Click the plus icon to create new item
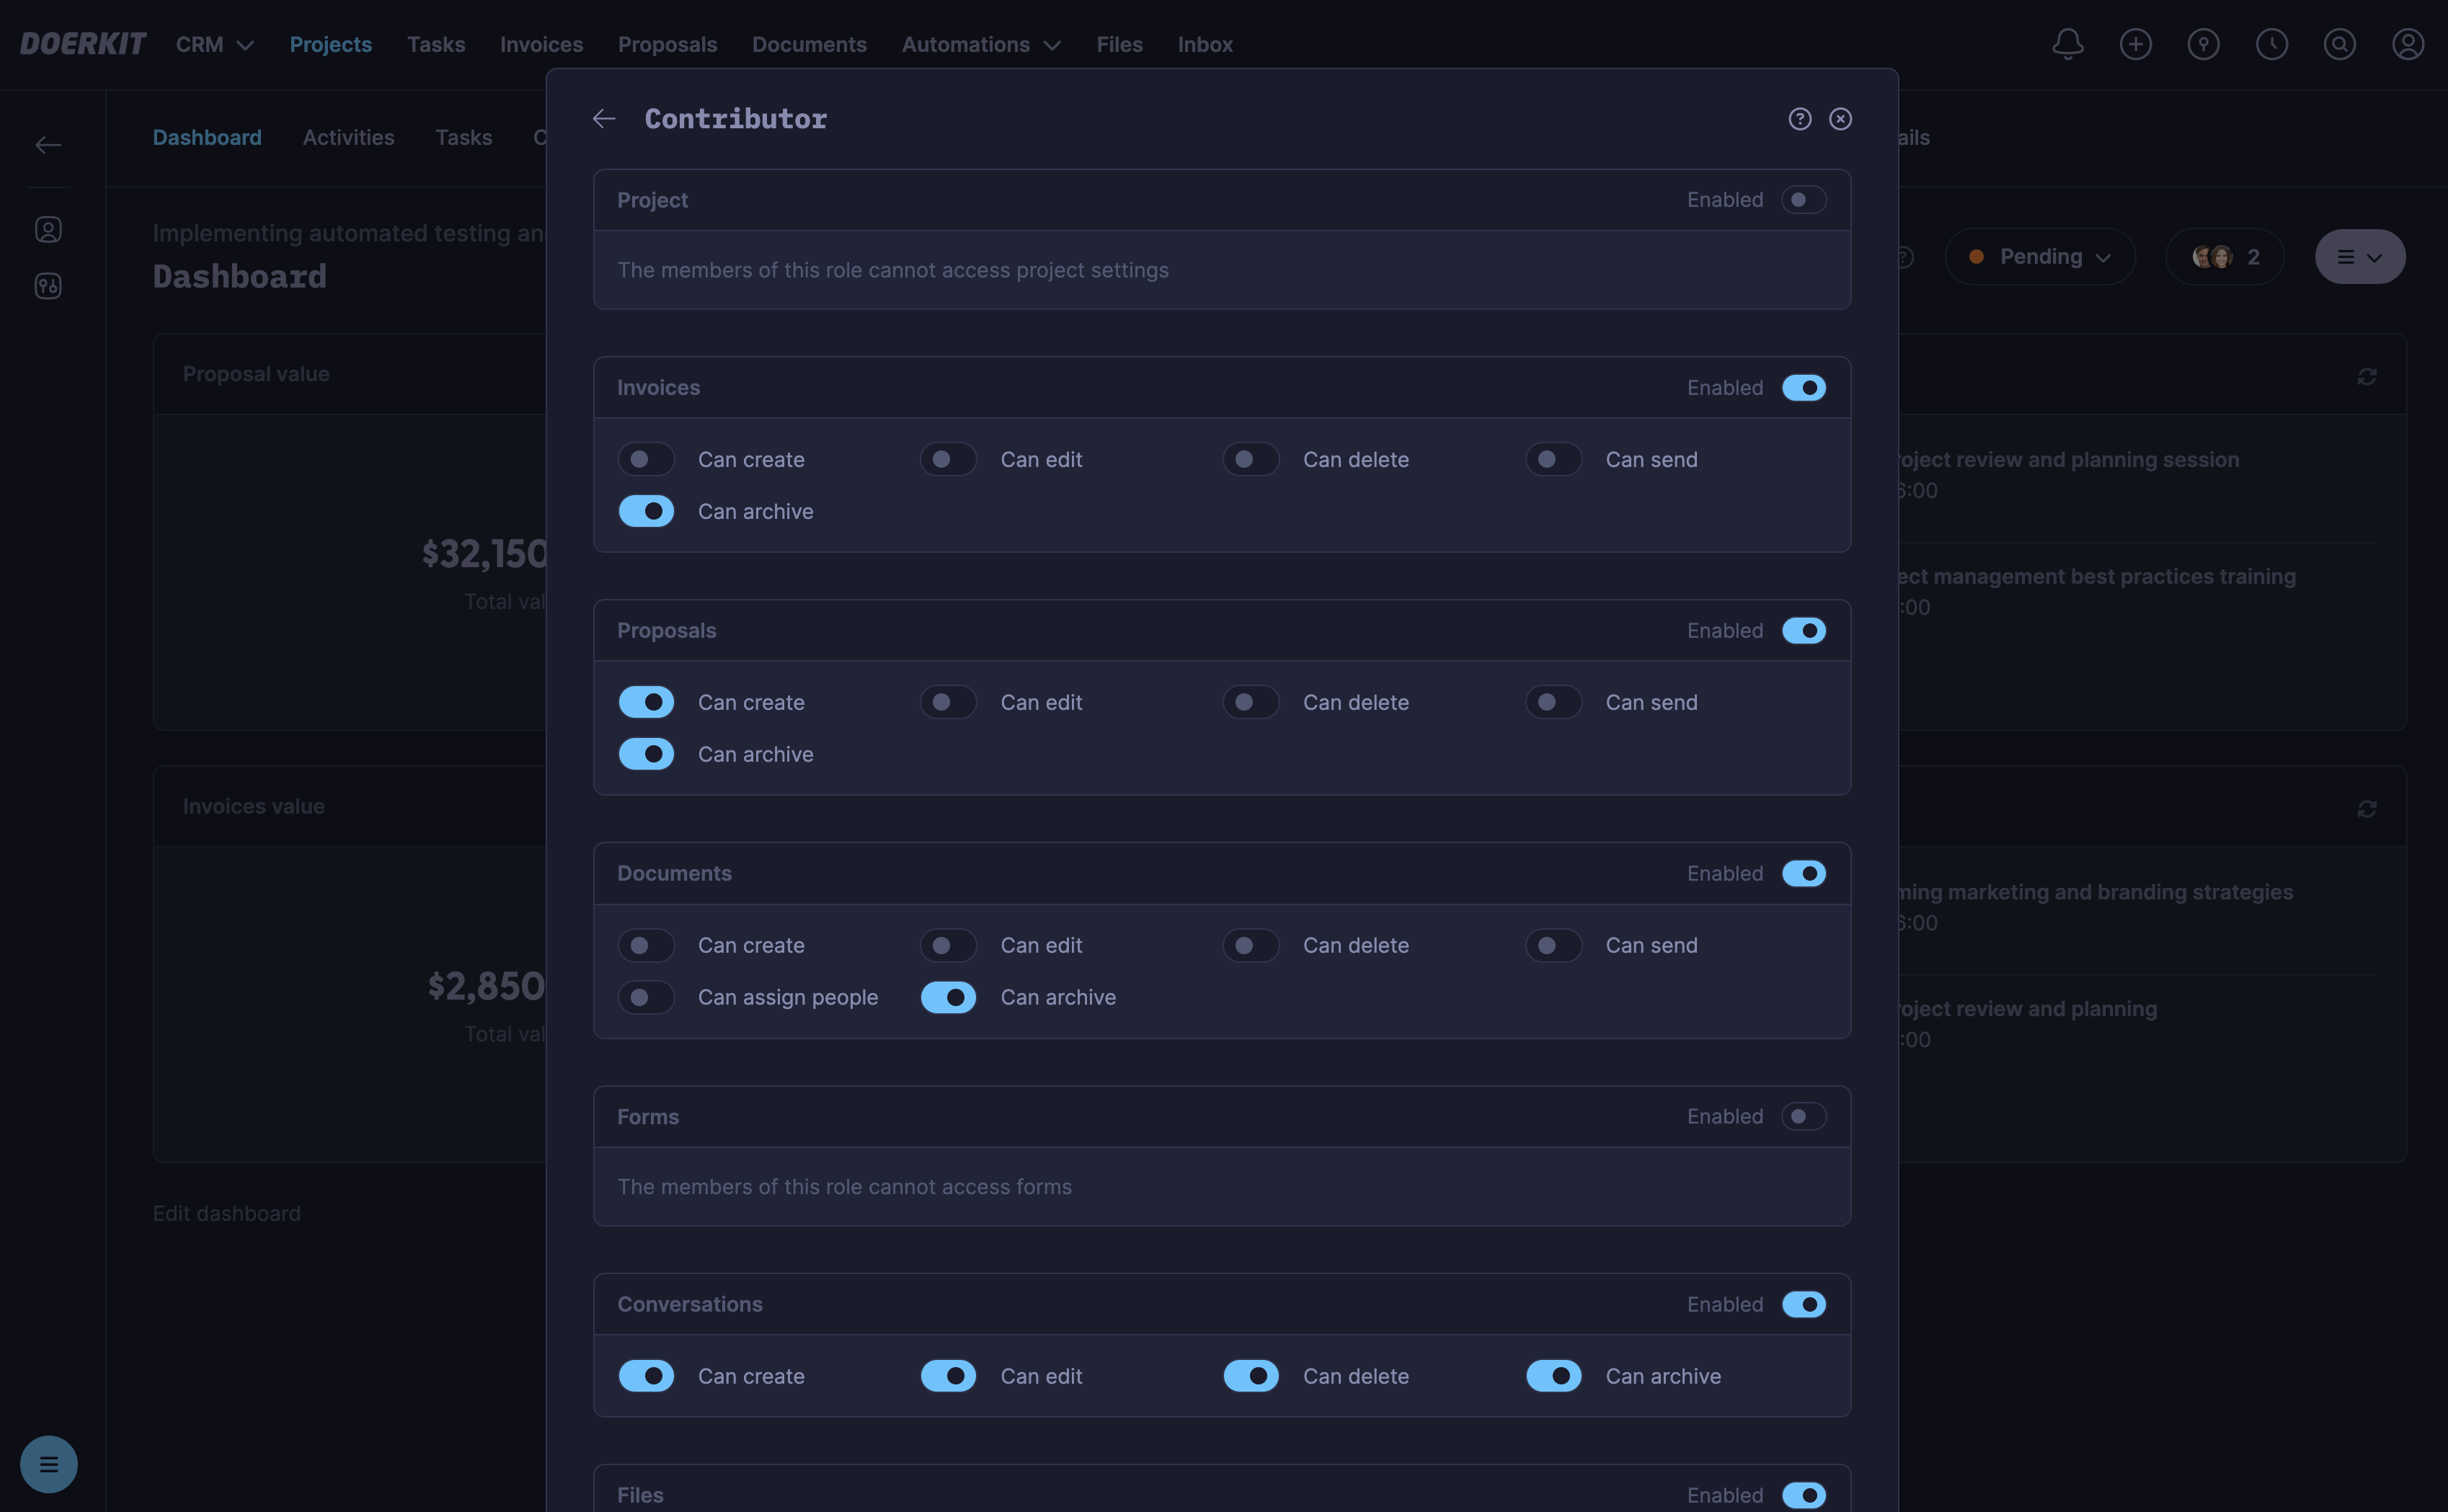The width and height of the screenshot is (2448, 1512). tap(2136, 44)
